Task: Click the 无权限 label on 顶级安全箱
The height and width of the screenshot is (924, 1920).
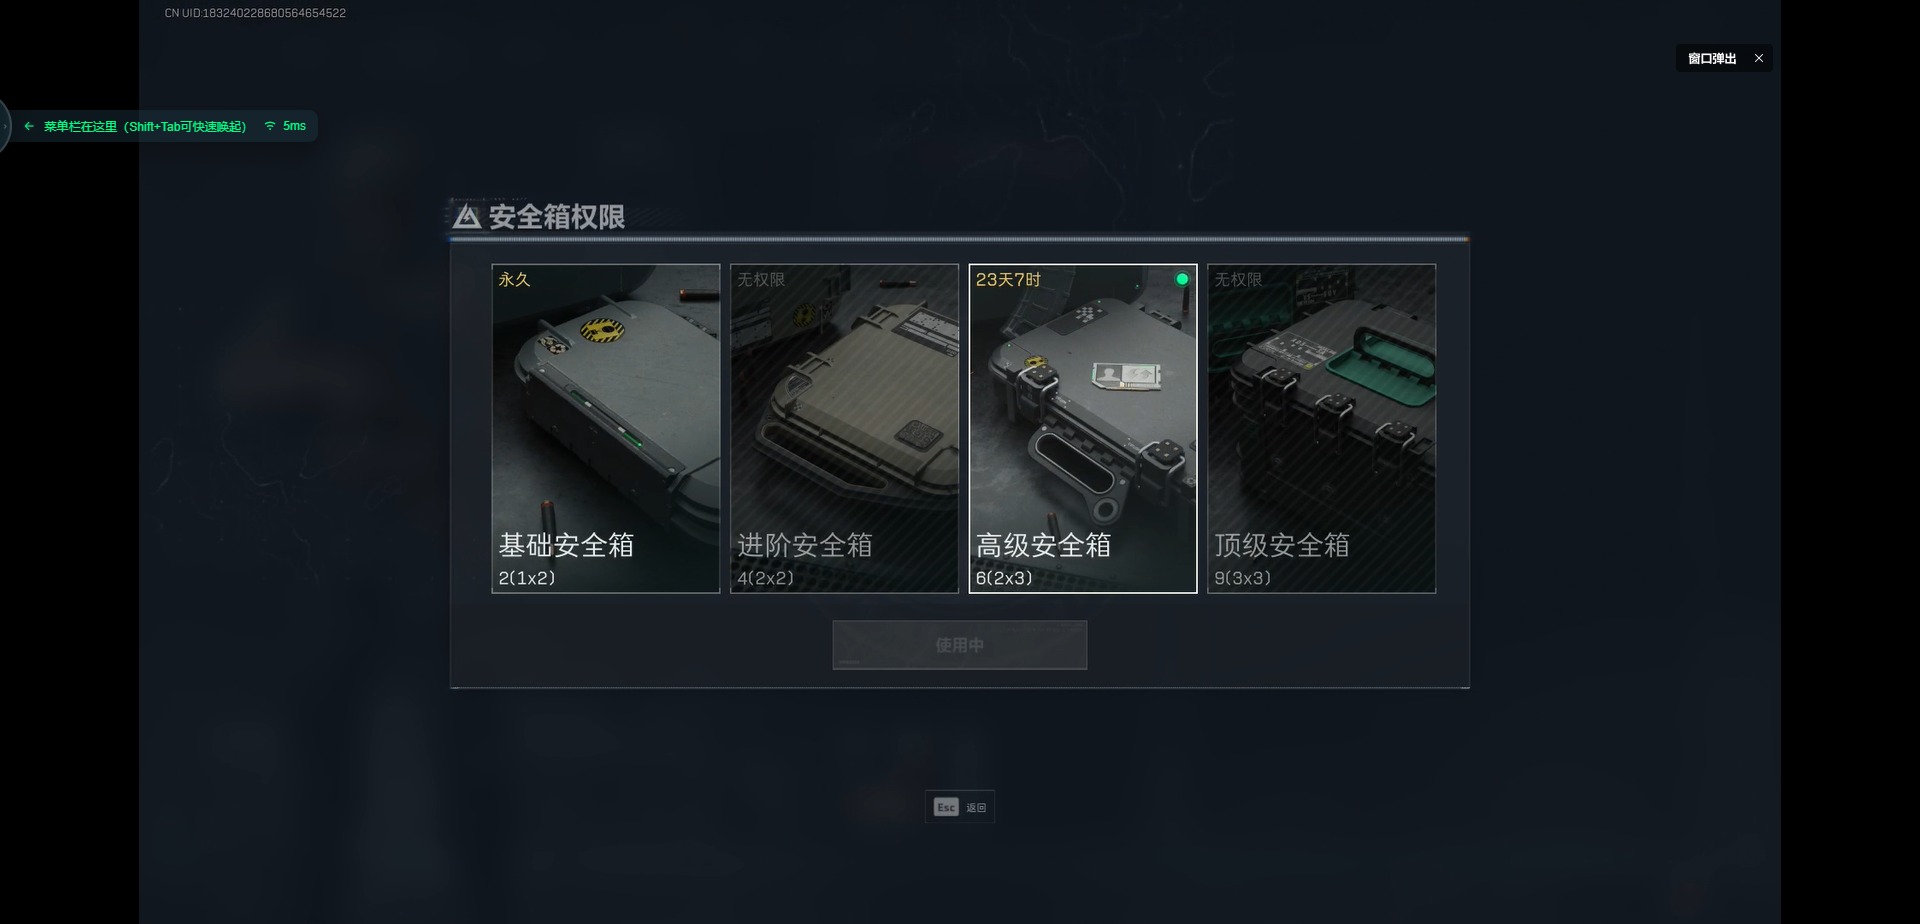Action: [1238, 280]
